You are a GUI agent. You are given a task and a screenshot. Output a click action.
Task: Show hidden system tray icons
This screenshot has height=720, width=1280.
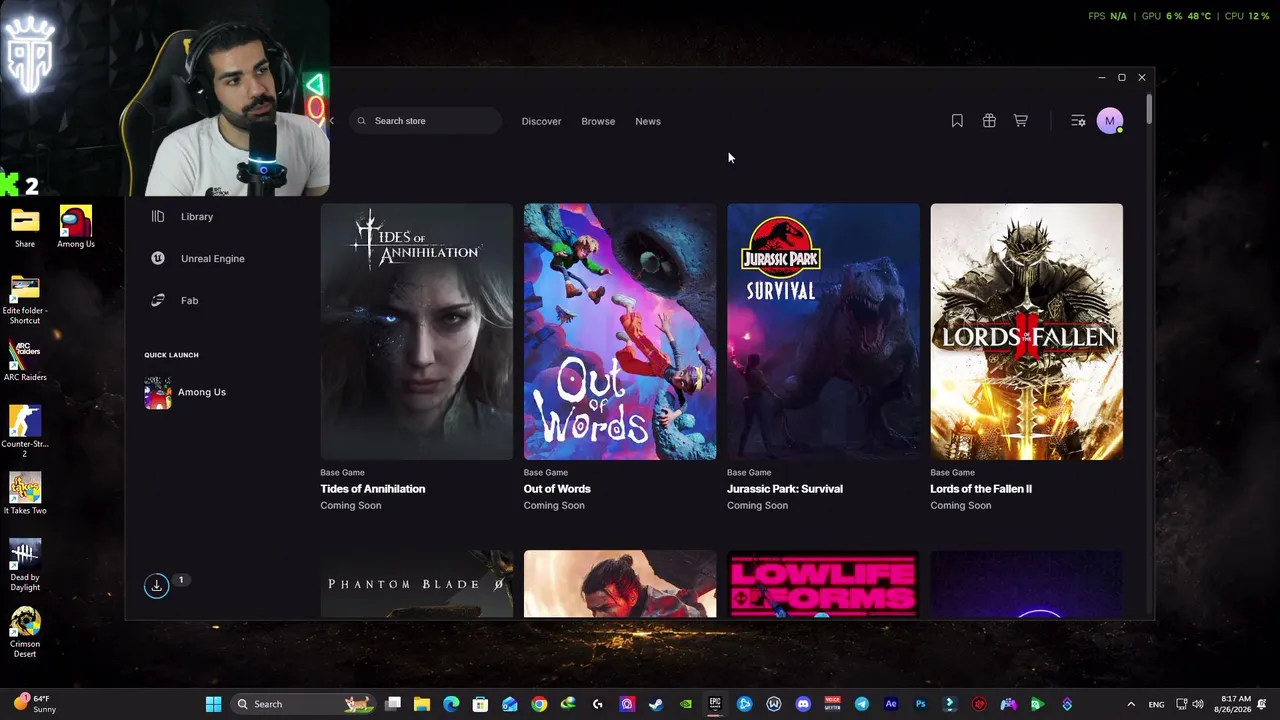1131,704
